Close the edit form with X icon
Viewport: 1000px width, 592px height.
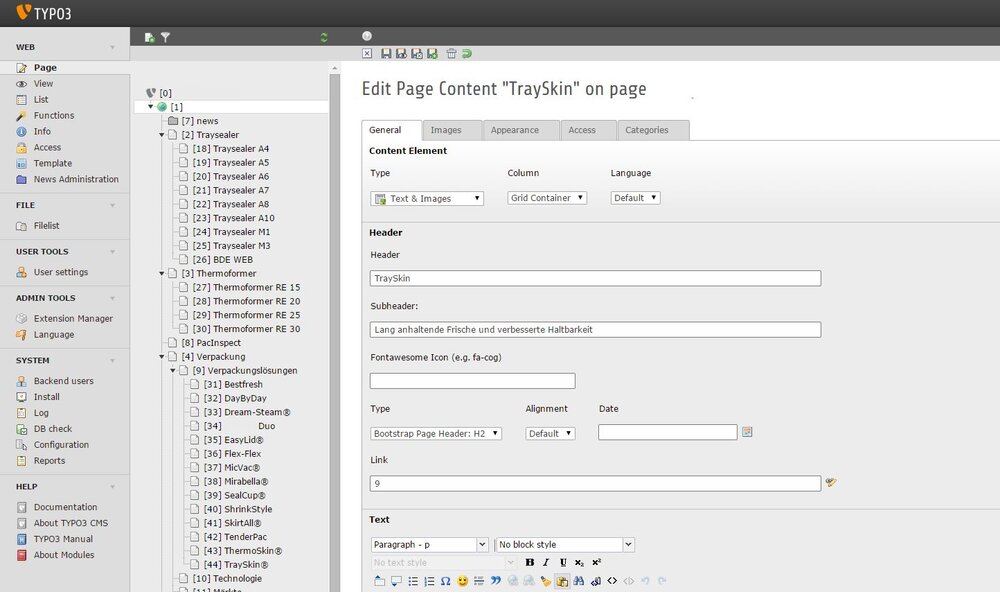(367, 54)
